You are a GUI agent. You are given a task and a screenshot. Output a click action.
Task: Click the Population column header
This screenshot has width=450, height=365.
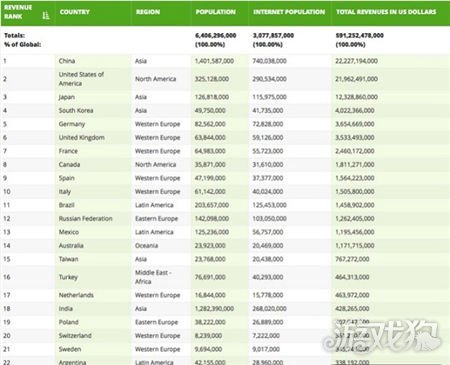215,12
